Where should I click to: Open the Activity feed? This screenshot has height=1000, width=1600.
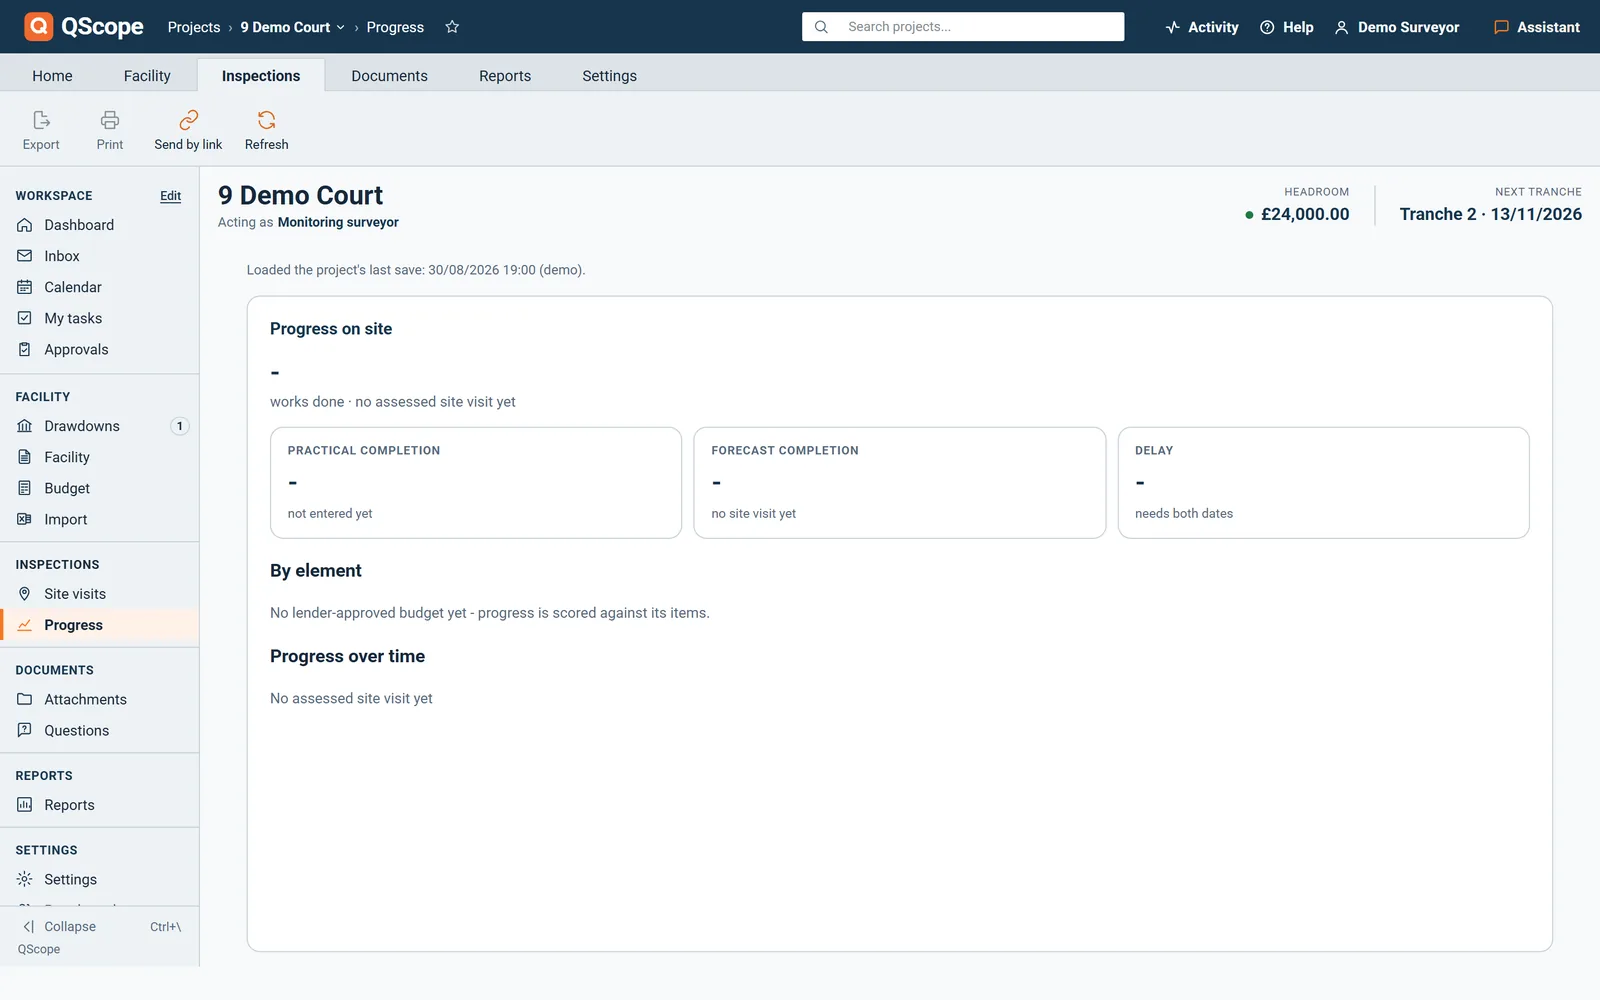click(x=1202, y=27)
